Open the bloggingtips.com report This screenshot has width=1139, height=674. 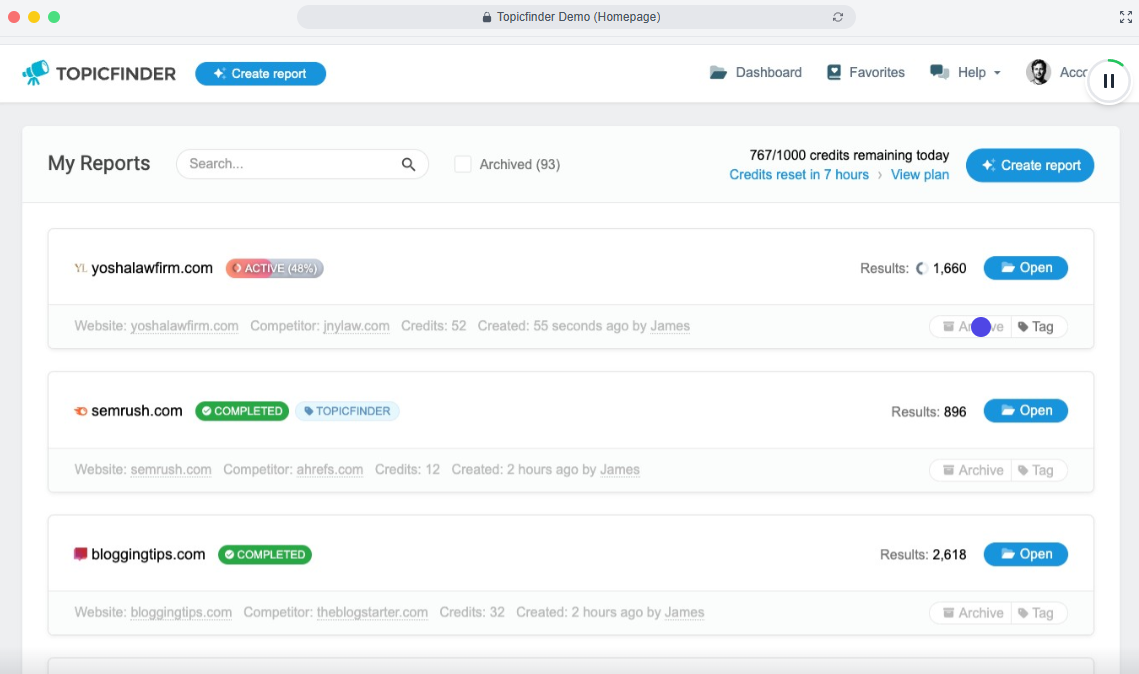tap(1026, 553)
